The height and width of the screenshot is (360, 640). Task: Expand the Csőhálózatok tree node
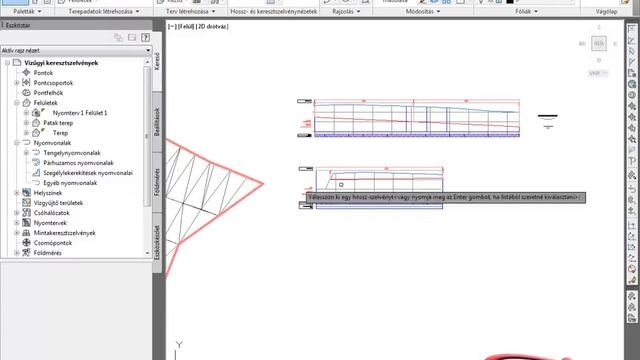coord(17,213)
